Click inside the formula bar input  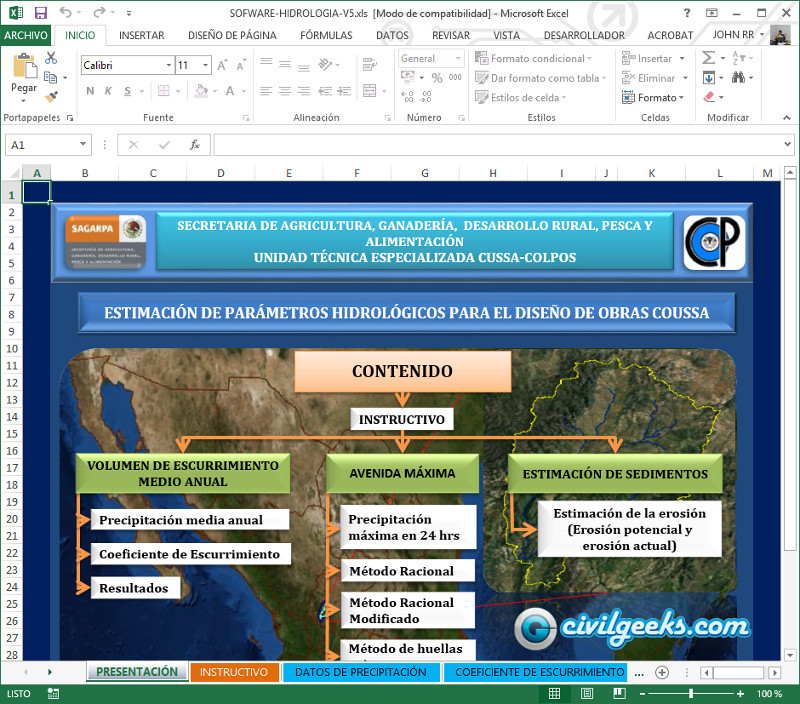coord(500,145)
